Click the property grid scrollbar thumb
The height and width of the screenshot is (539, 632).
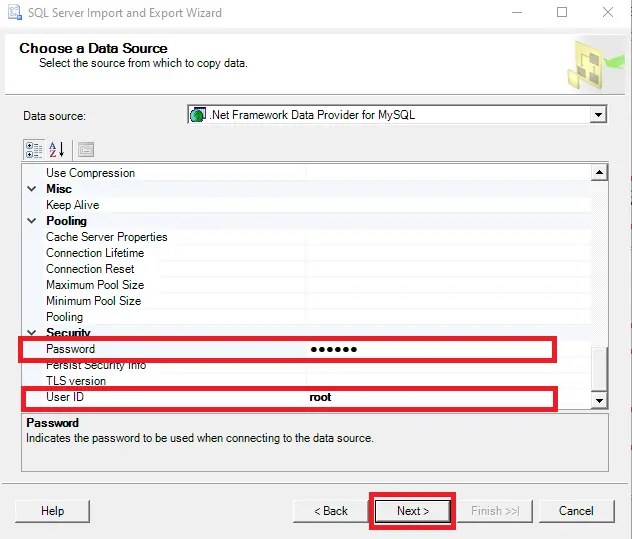pyautogui.click(x=599, y=369)
